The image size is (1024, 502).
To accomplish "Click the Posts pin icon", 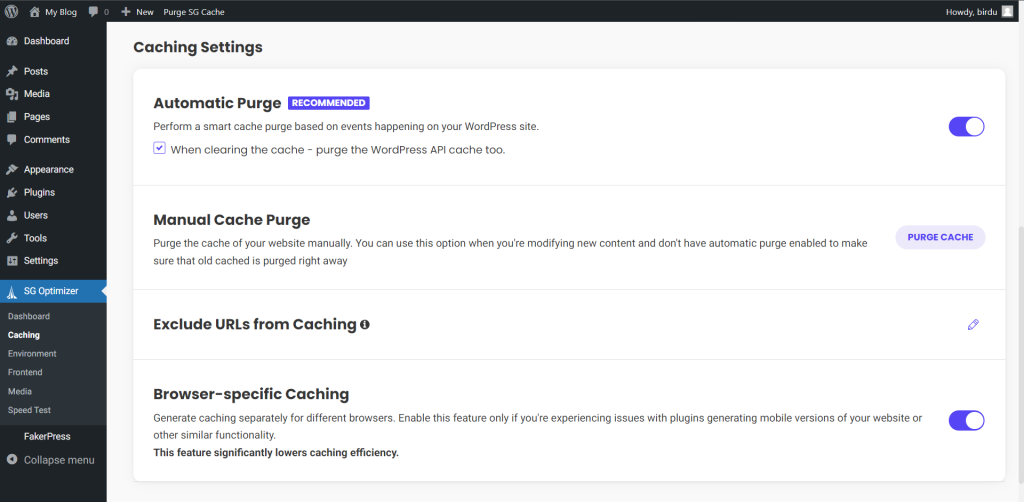I will point(12,71).
